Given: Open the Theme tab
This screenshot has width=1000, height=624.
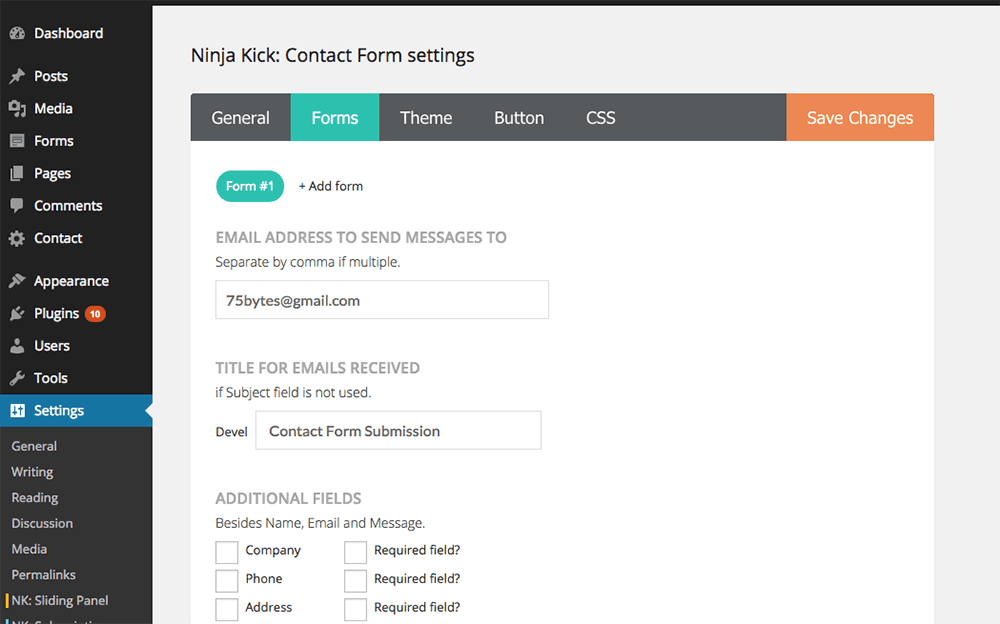Looking at the screenshot, I should [x=426, y=117].
